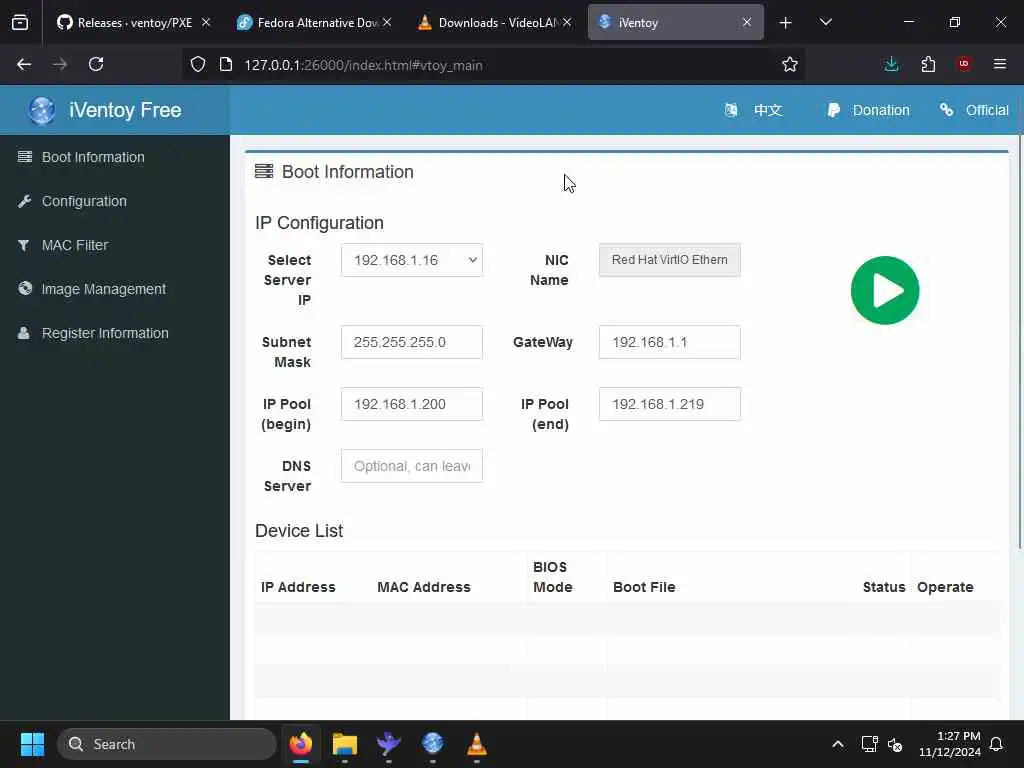Bookmark this page with the star icon
Viewport: 1024px width, 768px height.
790,64
